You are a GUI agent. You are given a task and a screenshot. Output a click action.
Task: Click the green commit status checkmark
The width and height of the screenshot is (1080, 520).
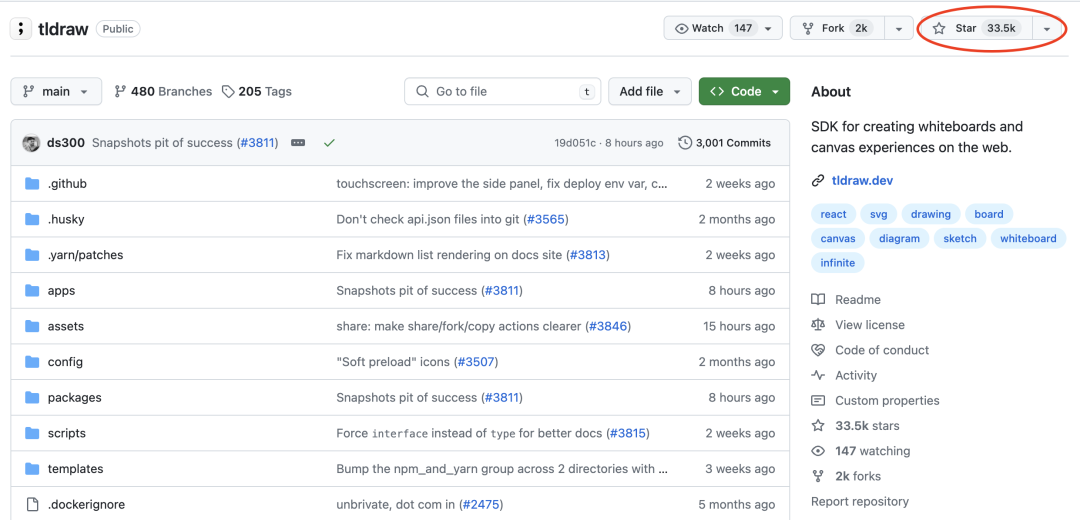click(x=328, y=143)
